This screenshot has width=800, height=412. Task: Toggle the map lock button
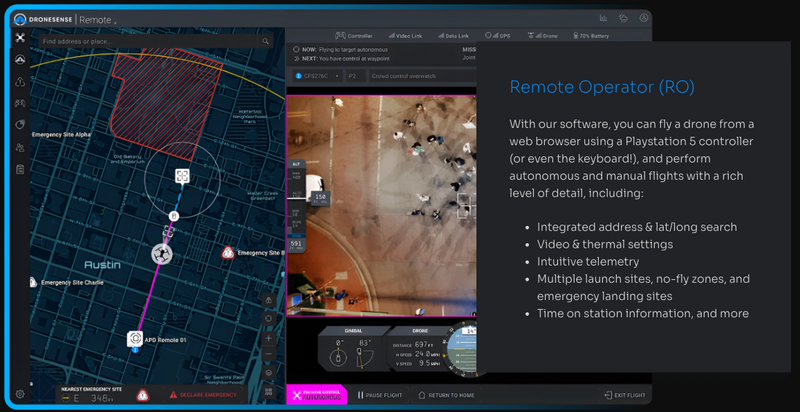[x=268, y=300]
